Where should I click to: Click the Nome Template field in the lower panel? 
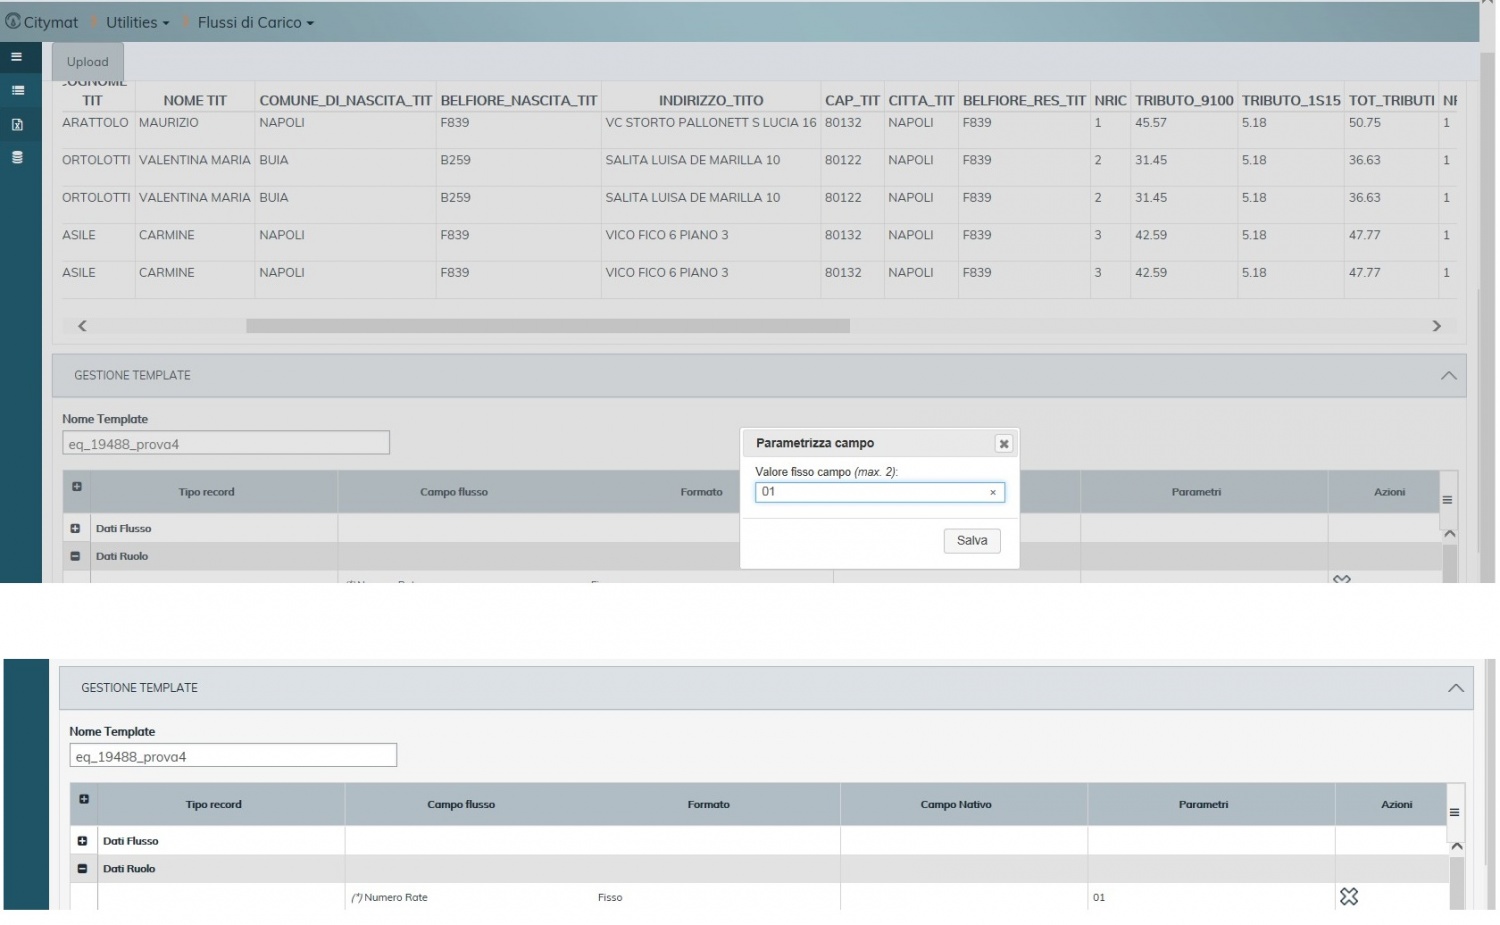(x=233, y=756)
